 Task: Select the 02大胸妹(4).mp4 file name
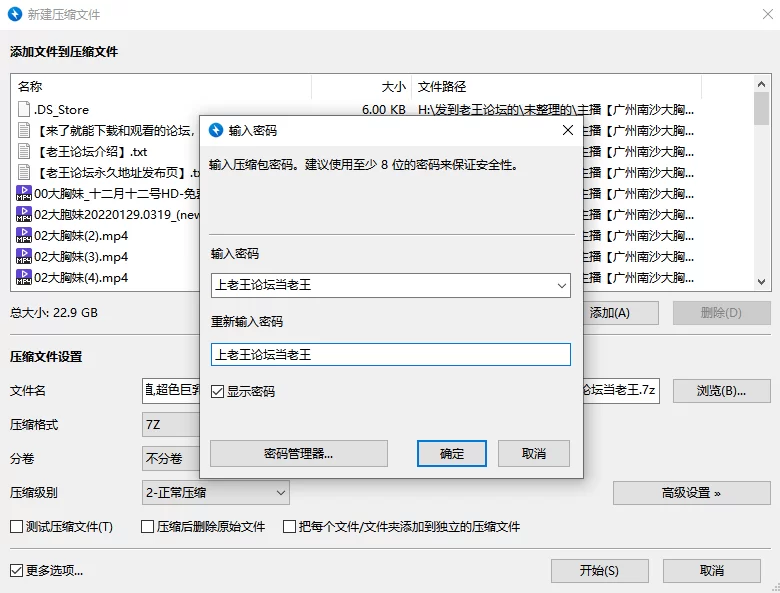(x=81, y=278)
